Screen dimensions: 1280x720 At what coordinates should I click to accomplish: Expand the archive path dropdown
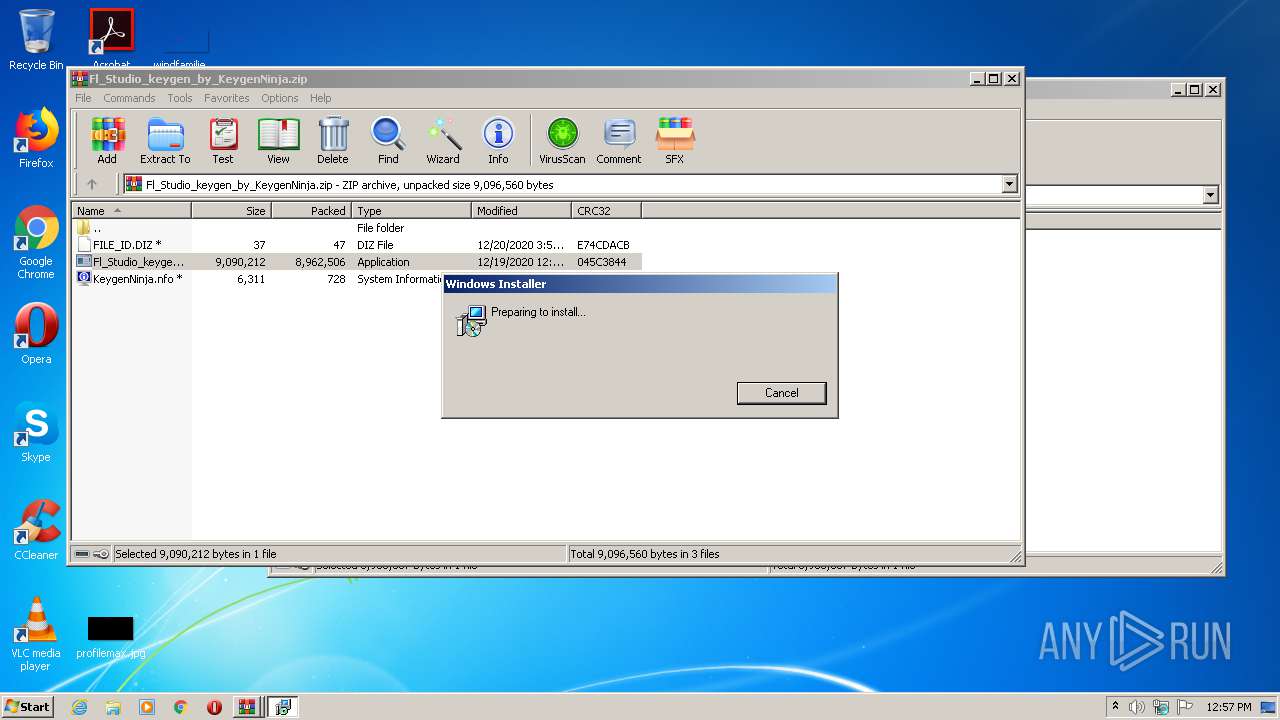[x=1009, y=184]
